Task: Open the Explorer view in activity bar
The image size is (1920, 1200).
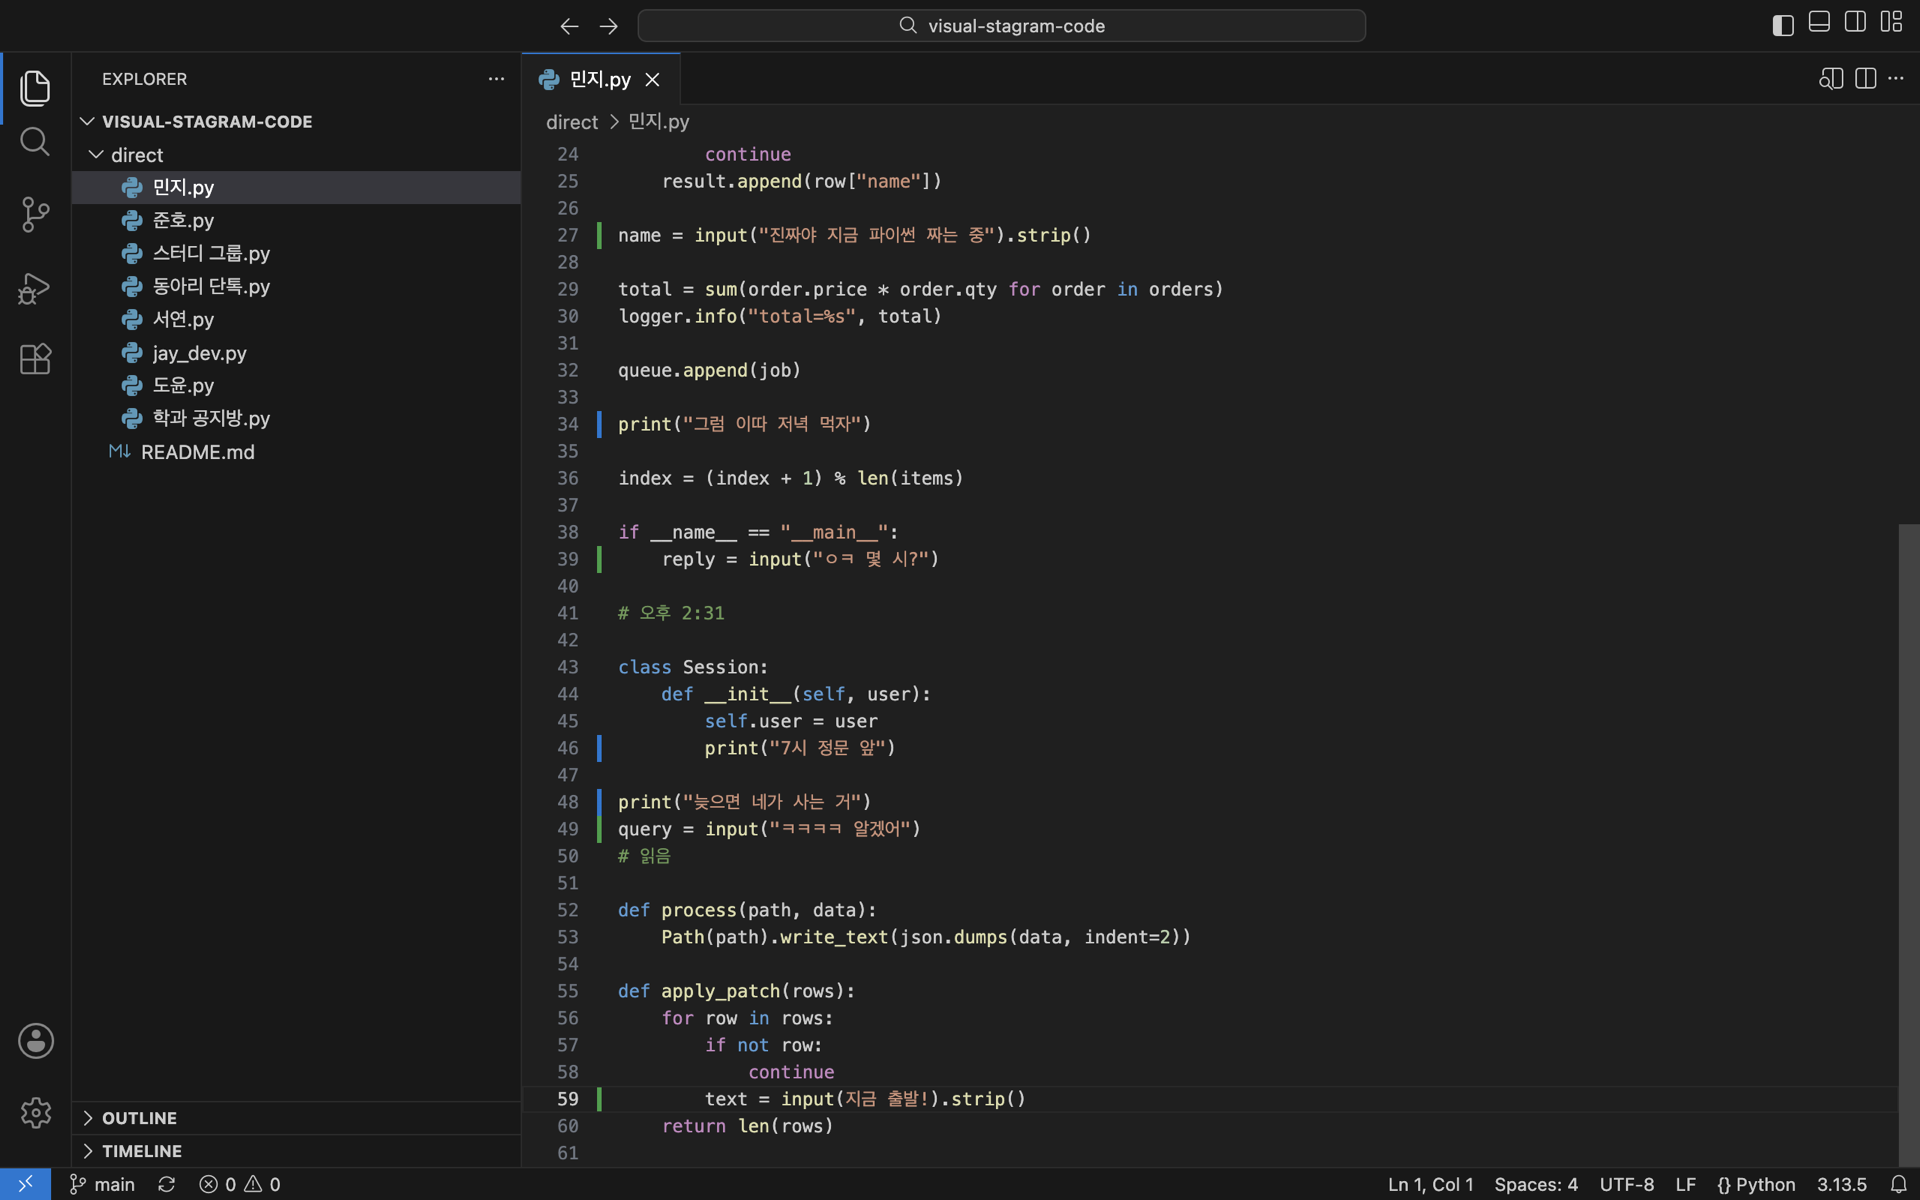Action: 35,88
